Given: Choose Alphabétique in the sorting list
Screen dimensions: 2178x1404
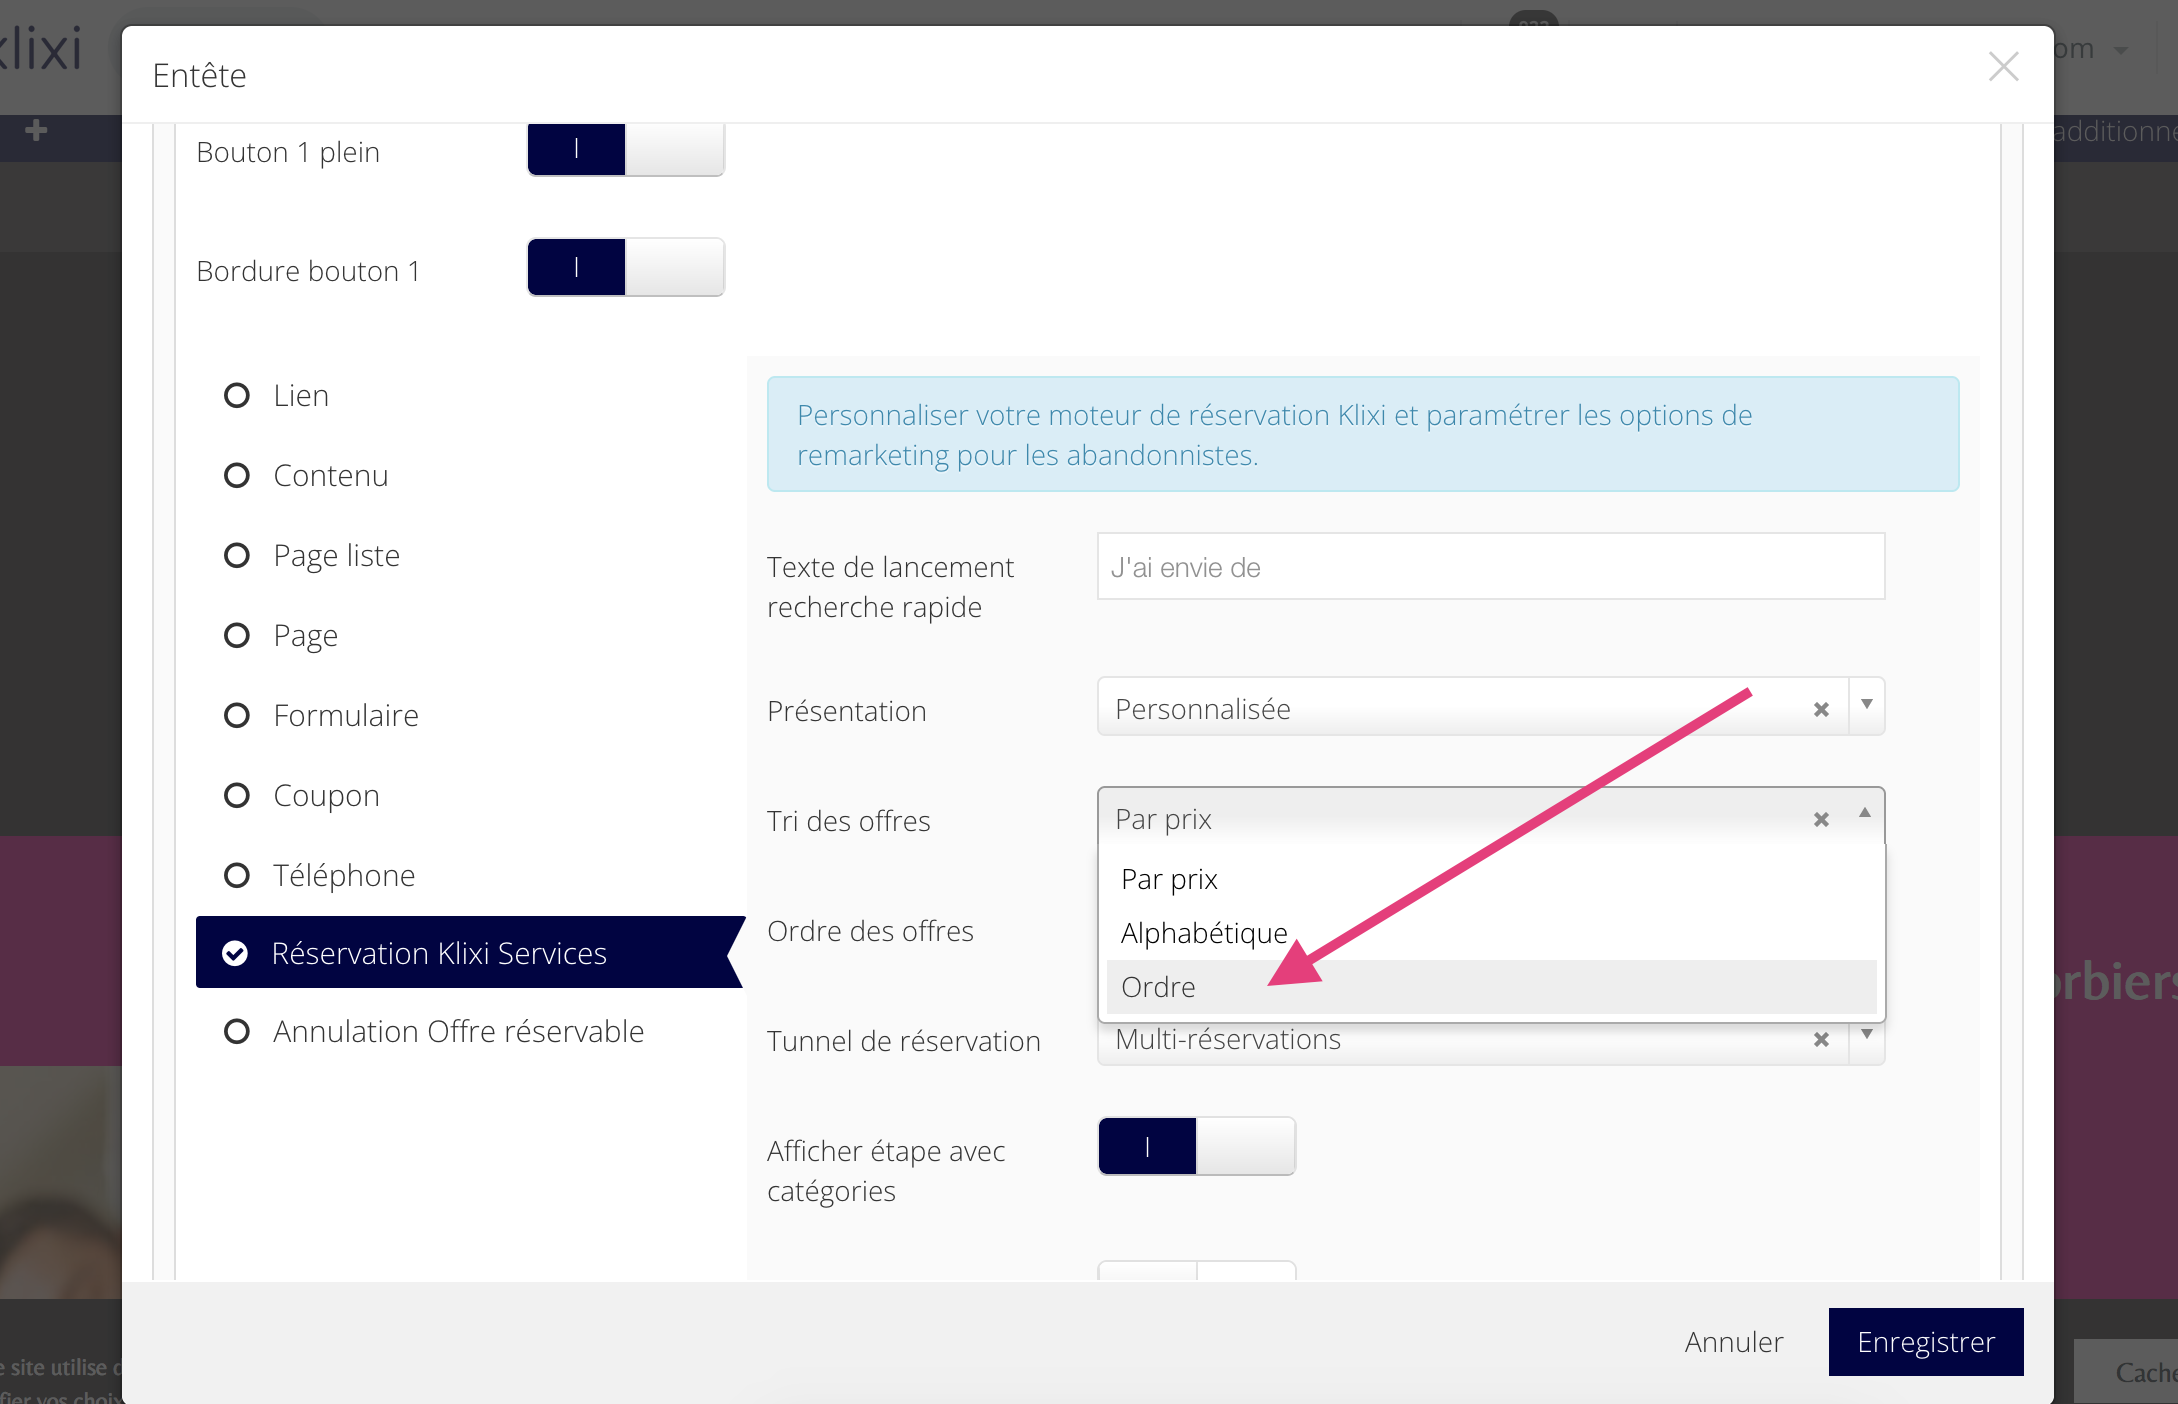Looking at the screenshot, I should point(1204,933).
